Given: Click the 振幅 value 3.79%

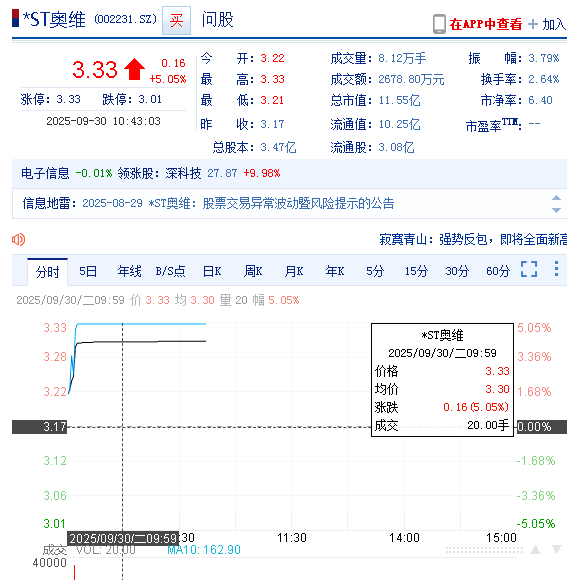Looking at the screenshot, I should coord(544,58).
